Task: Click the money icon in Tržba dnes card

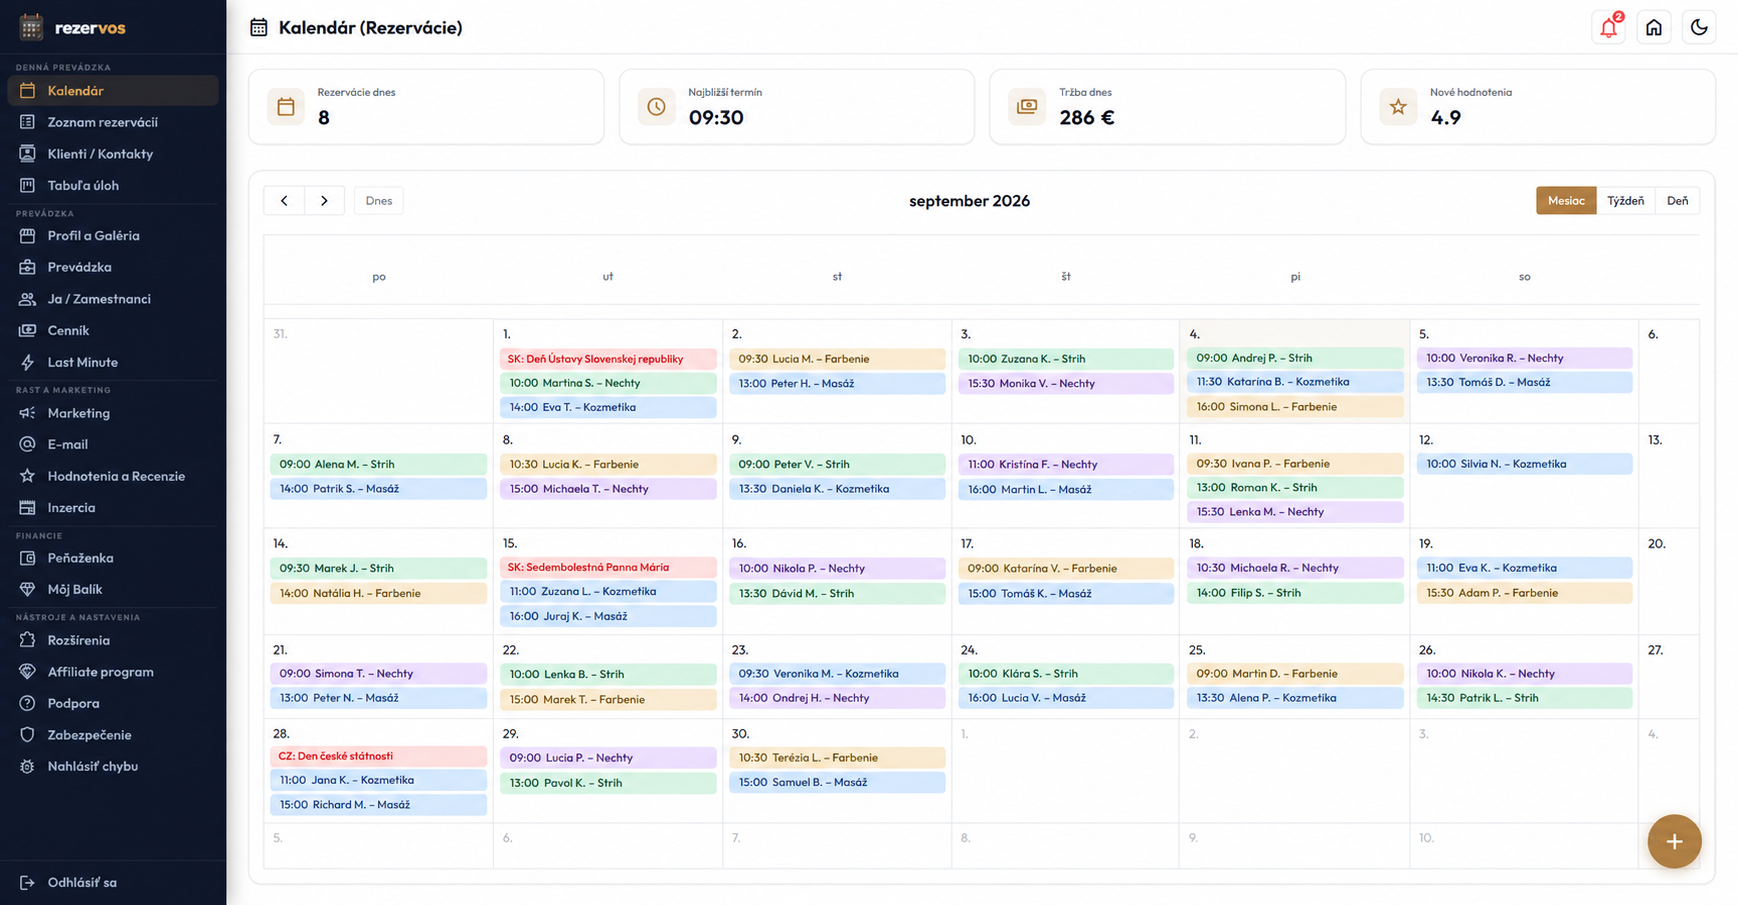Action: tap(1027, 107)
